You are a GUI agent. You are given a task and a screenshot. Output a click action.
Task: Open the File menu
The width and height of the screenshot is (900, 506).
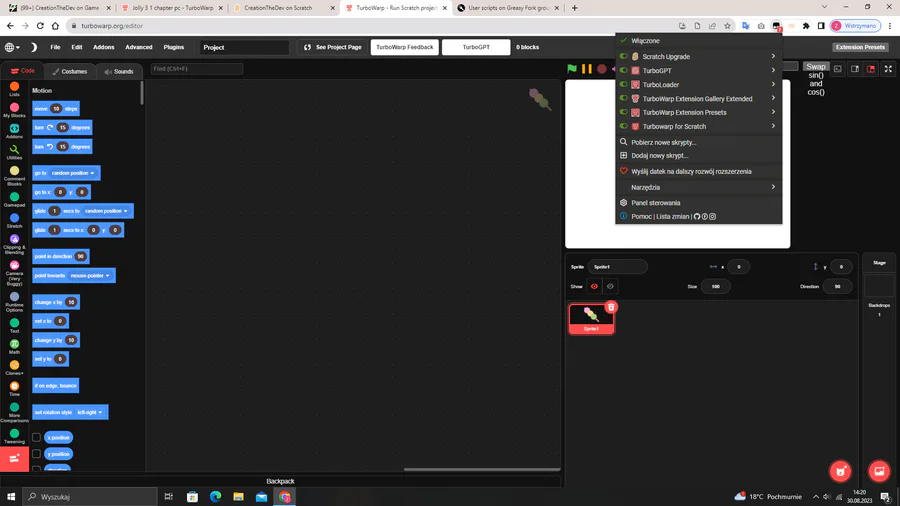point(55,47)
